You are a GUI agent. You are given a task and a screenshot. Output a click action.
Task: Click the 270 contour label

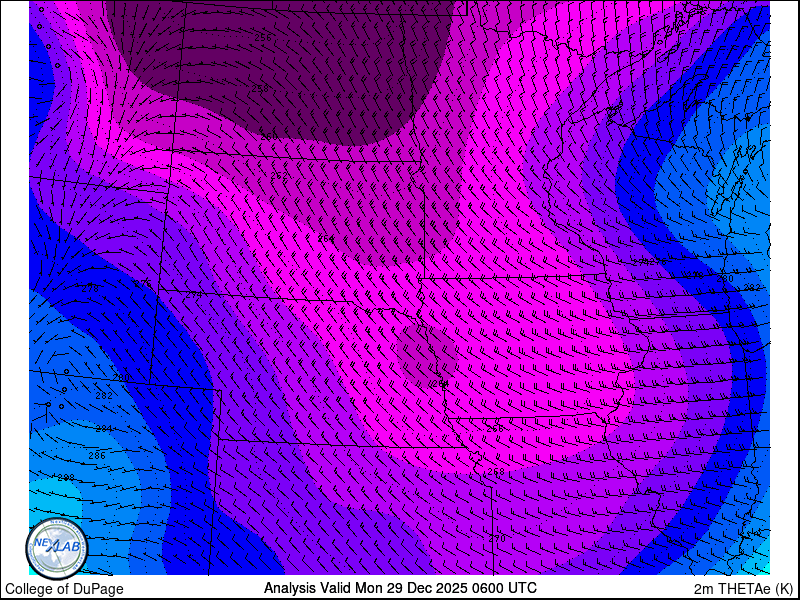[497, 538]
